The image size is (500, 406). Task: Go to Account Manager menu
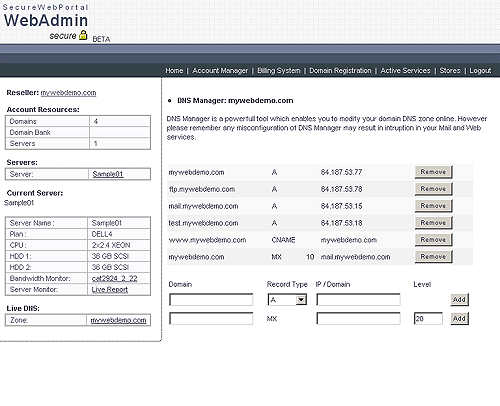pyautogui.click(x=220, y=71)
